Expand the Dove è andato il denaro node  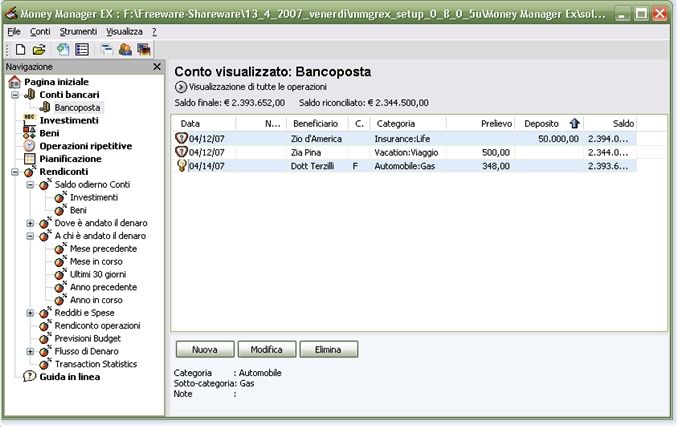click(x=30, y=223)
